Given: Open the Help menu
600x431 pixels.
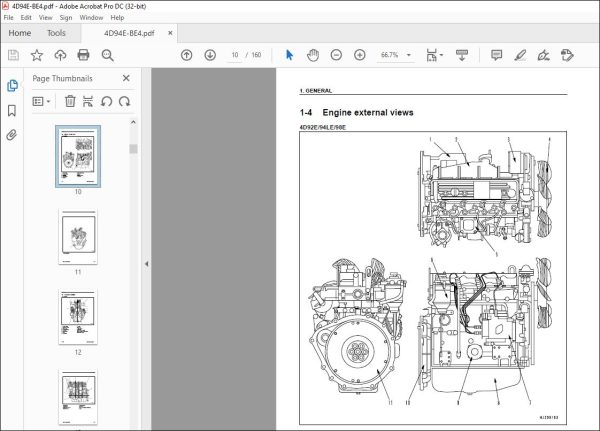Looking at the screenshot, I should point(117,18).
